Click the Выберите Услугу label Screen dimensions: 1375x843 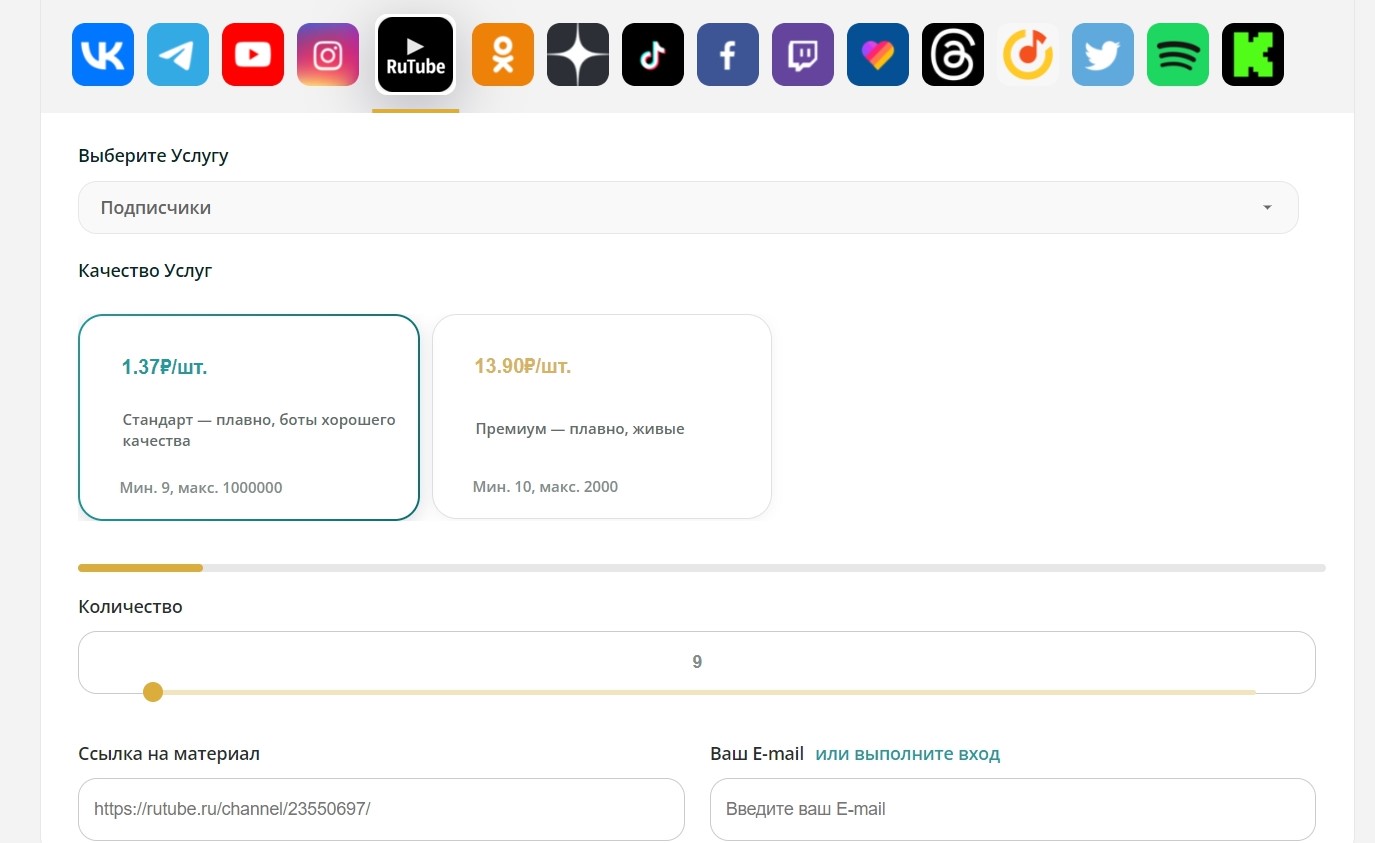tap(153, 156)
